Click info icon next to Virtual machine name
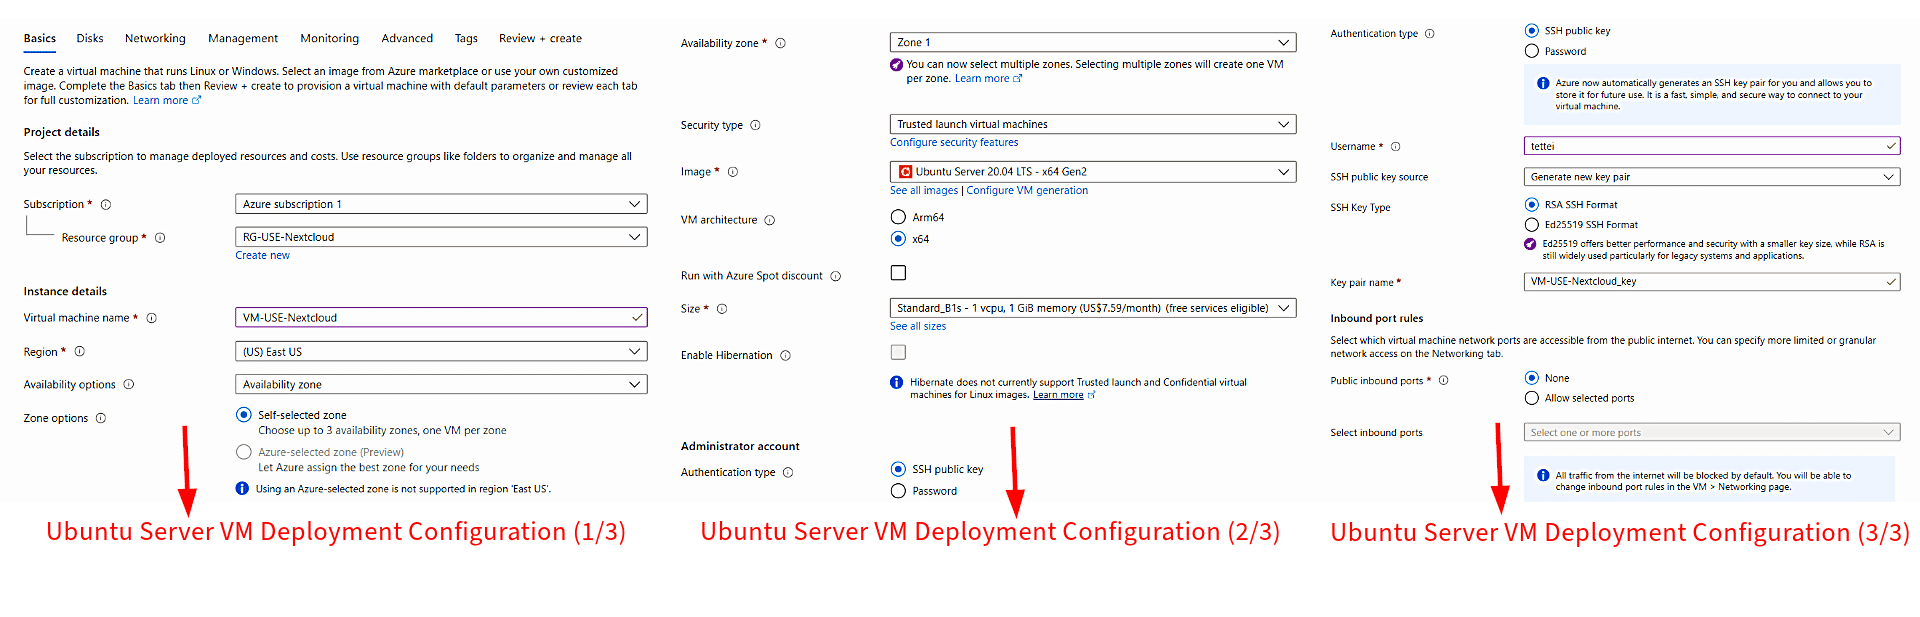Screen dimensions: 1920x617 (152, 318)
